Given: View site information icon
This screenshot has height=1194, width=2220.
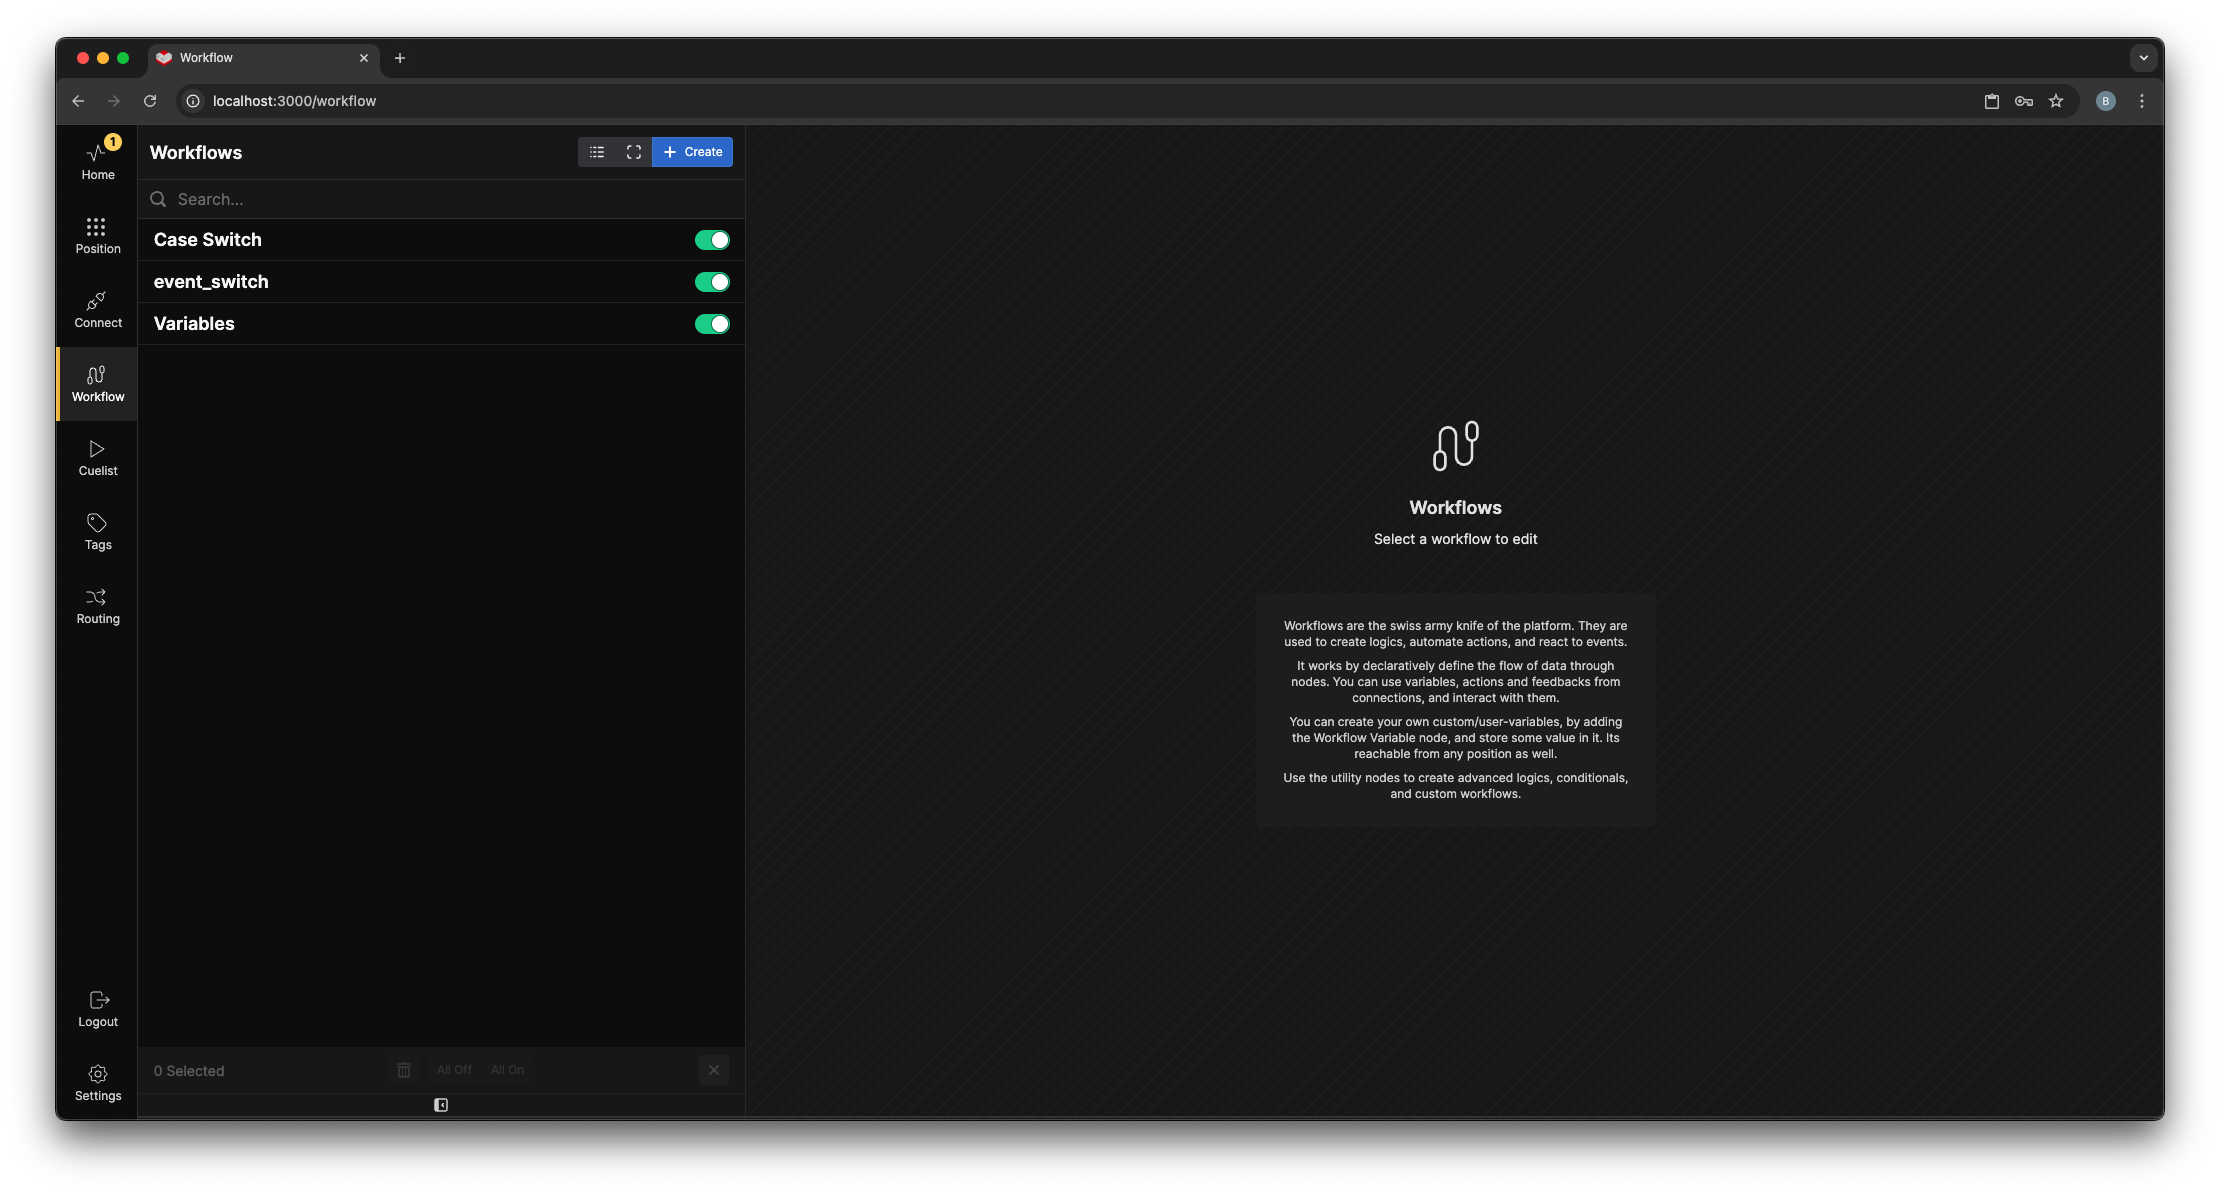Looking at the screenshot, I should tap(193, 101).
